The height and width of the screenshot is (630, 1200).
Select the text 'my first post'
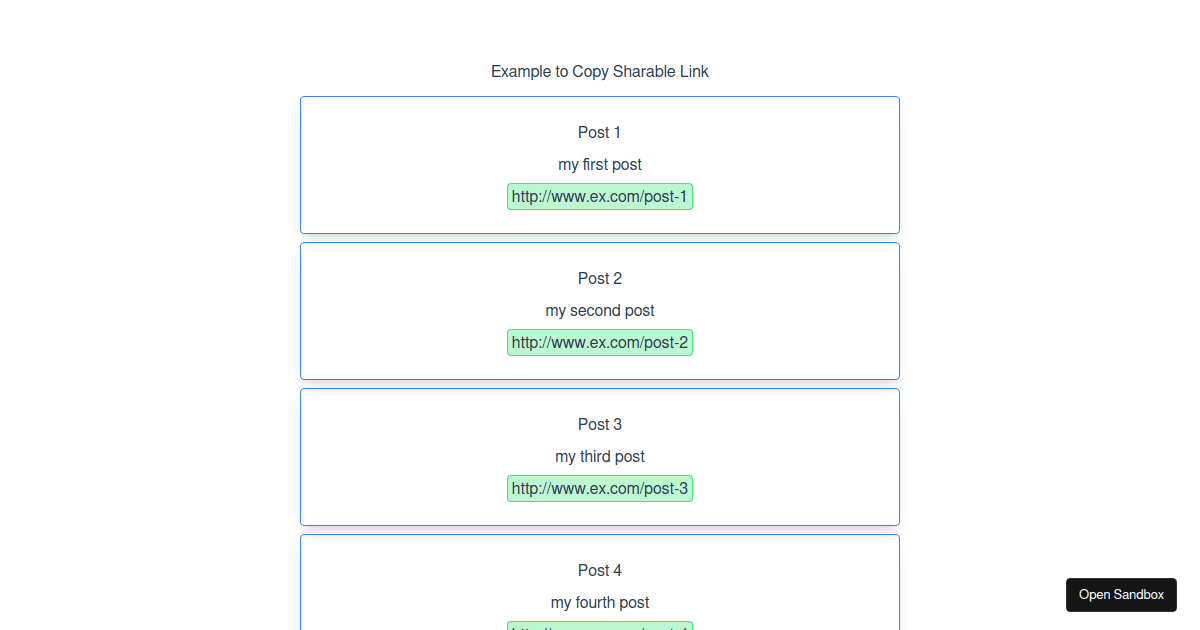(600, 164)
